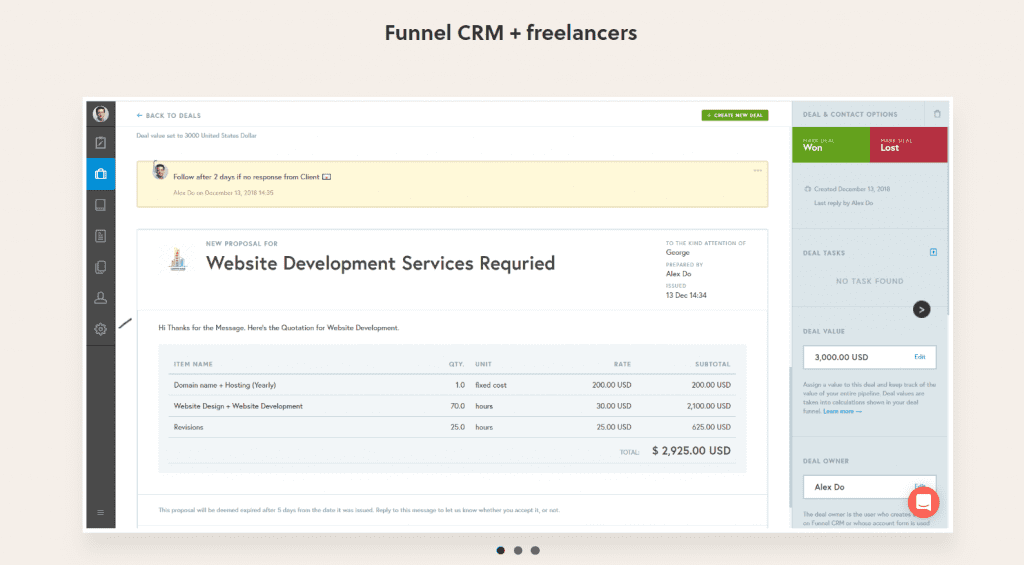Click the subtotal 2,100.00 USD

pos(709,406)
